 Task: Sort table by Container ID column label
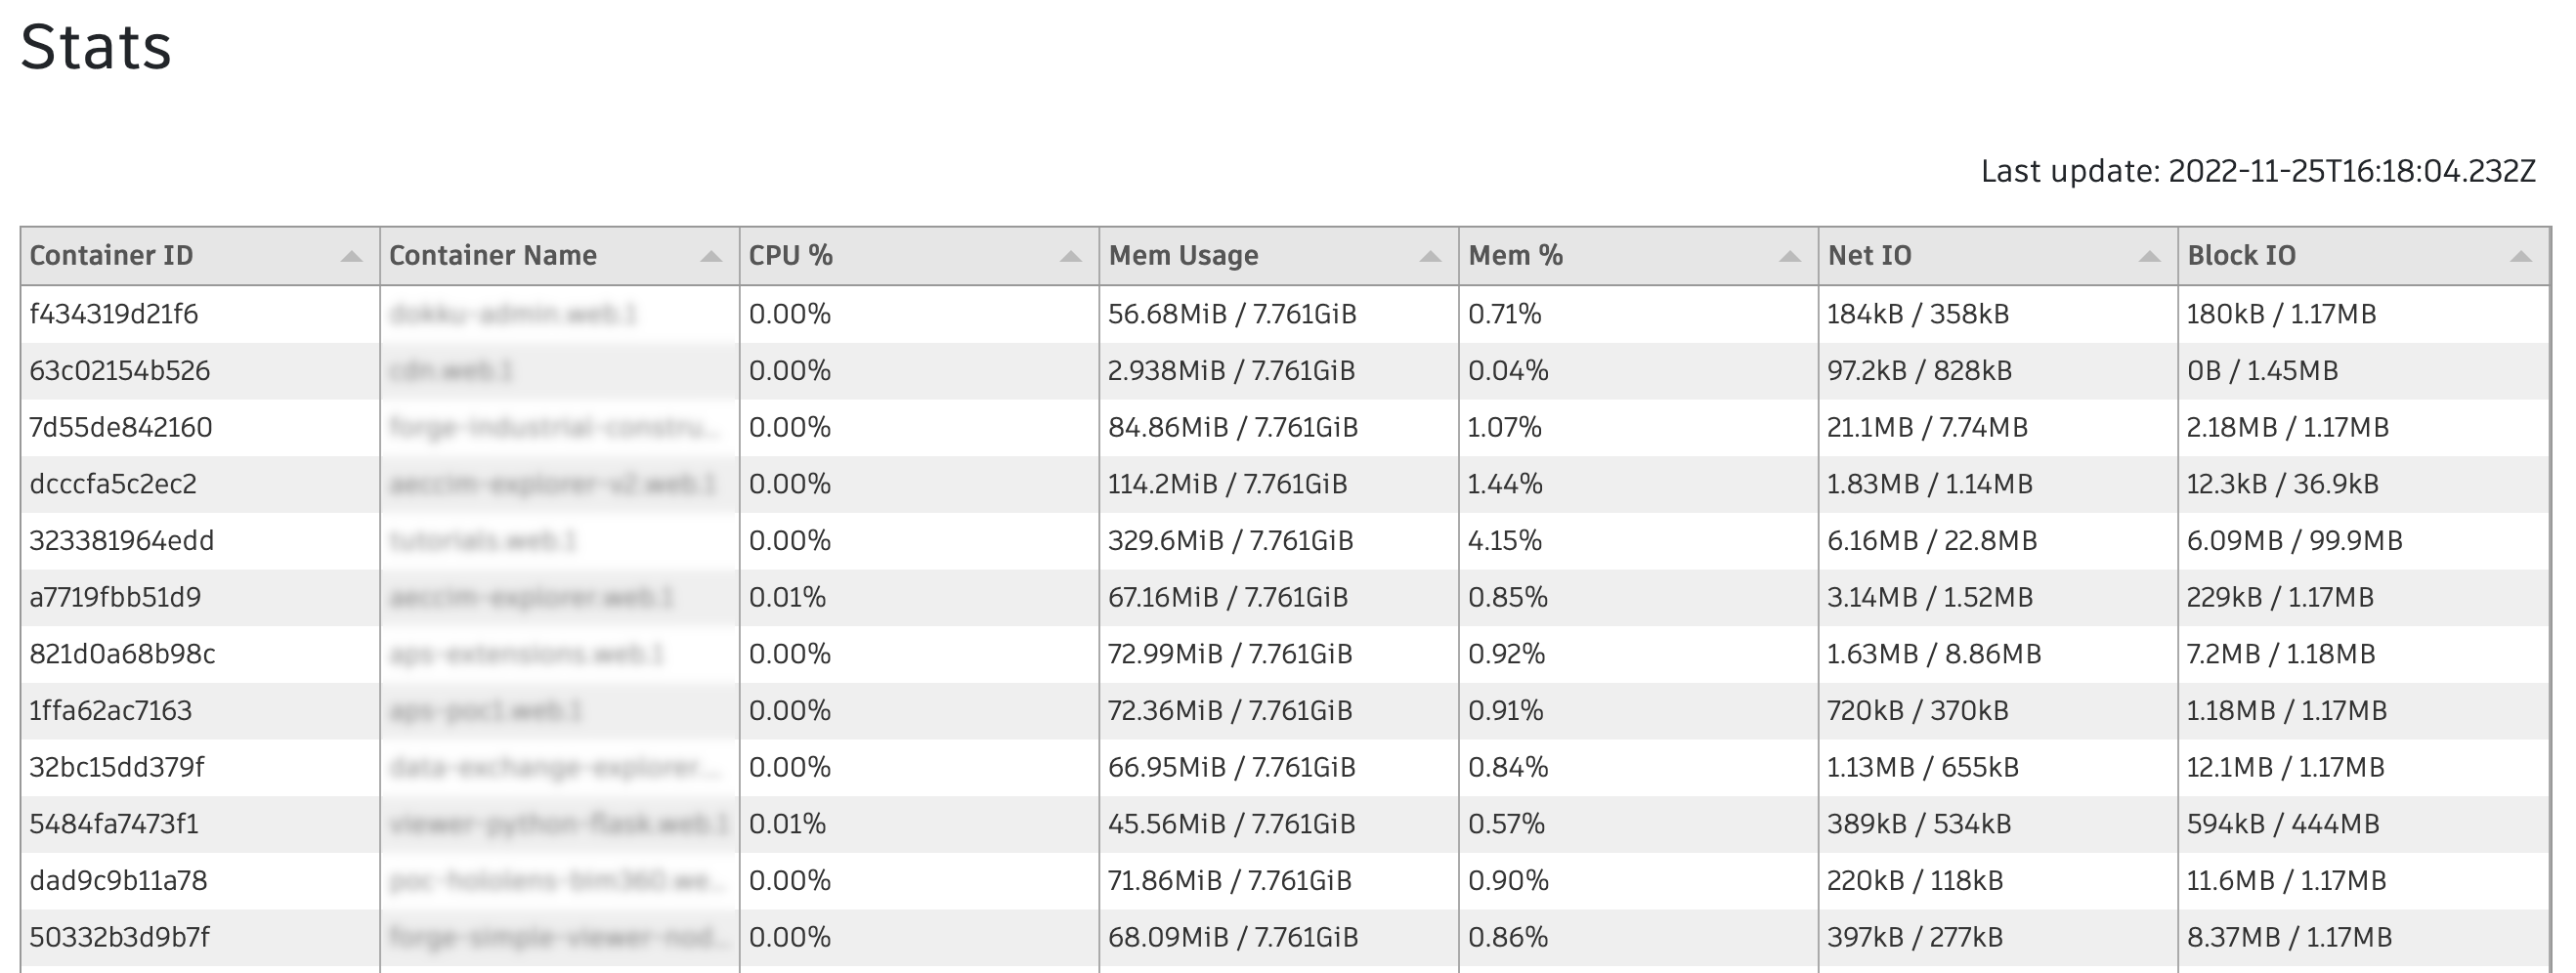pos(111,256)
